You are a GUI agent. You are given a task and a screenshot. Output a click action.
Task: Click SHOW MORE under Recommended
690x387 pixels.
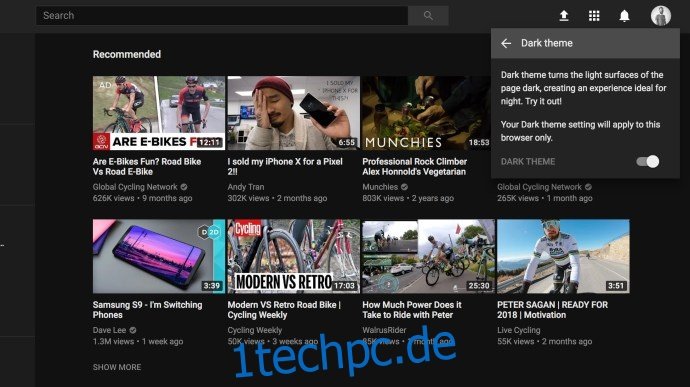[117, 367]
